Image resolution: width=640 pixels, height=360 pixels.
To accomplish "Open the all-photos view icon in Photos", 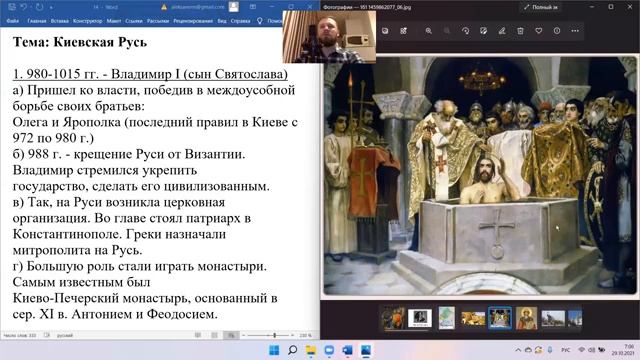I will [x=385, y=31].
